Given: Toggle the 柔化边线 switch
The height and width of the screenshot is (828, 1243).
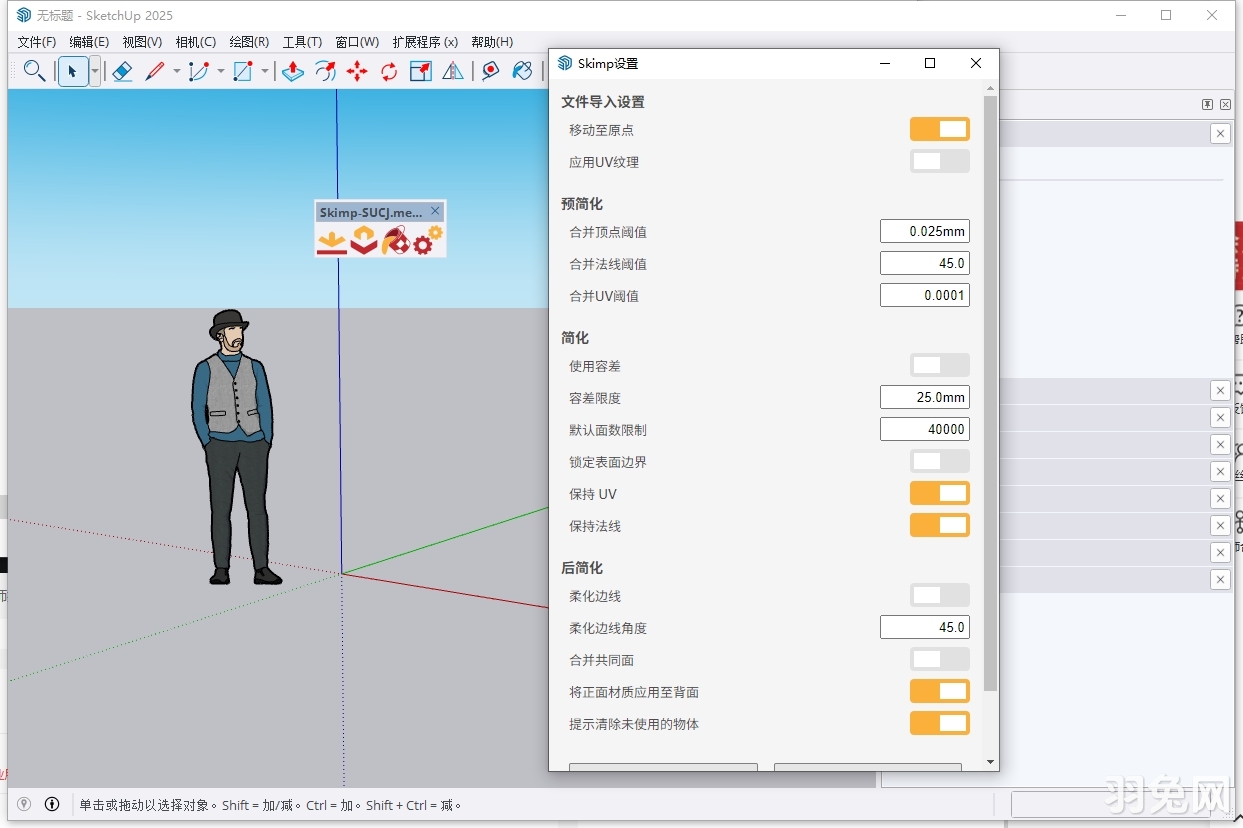Looking at the screenshot, I should pyautogui.click(x=939, y=595).
